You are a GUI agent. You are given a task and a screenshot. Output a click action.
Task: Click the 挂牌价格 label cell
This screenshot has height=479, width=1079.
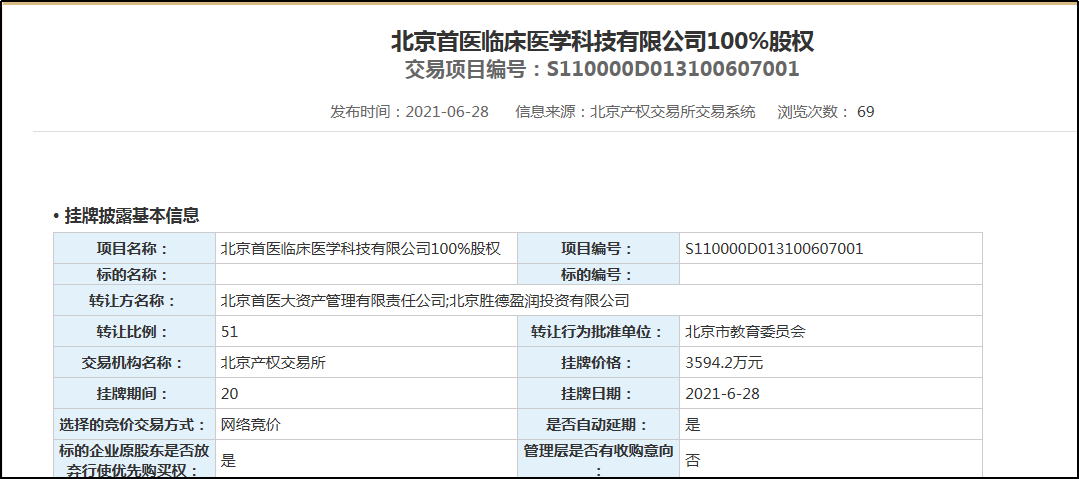[x=597, y=363]
